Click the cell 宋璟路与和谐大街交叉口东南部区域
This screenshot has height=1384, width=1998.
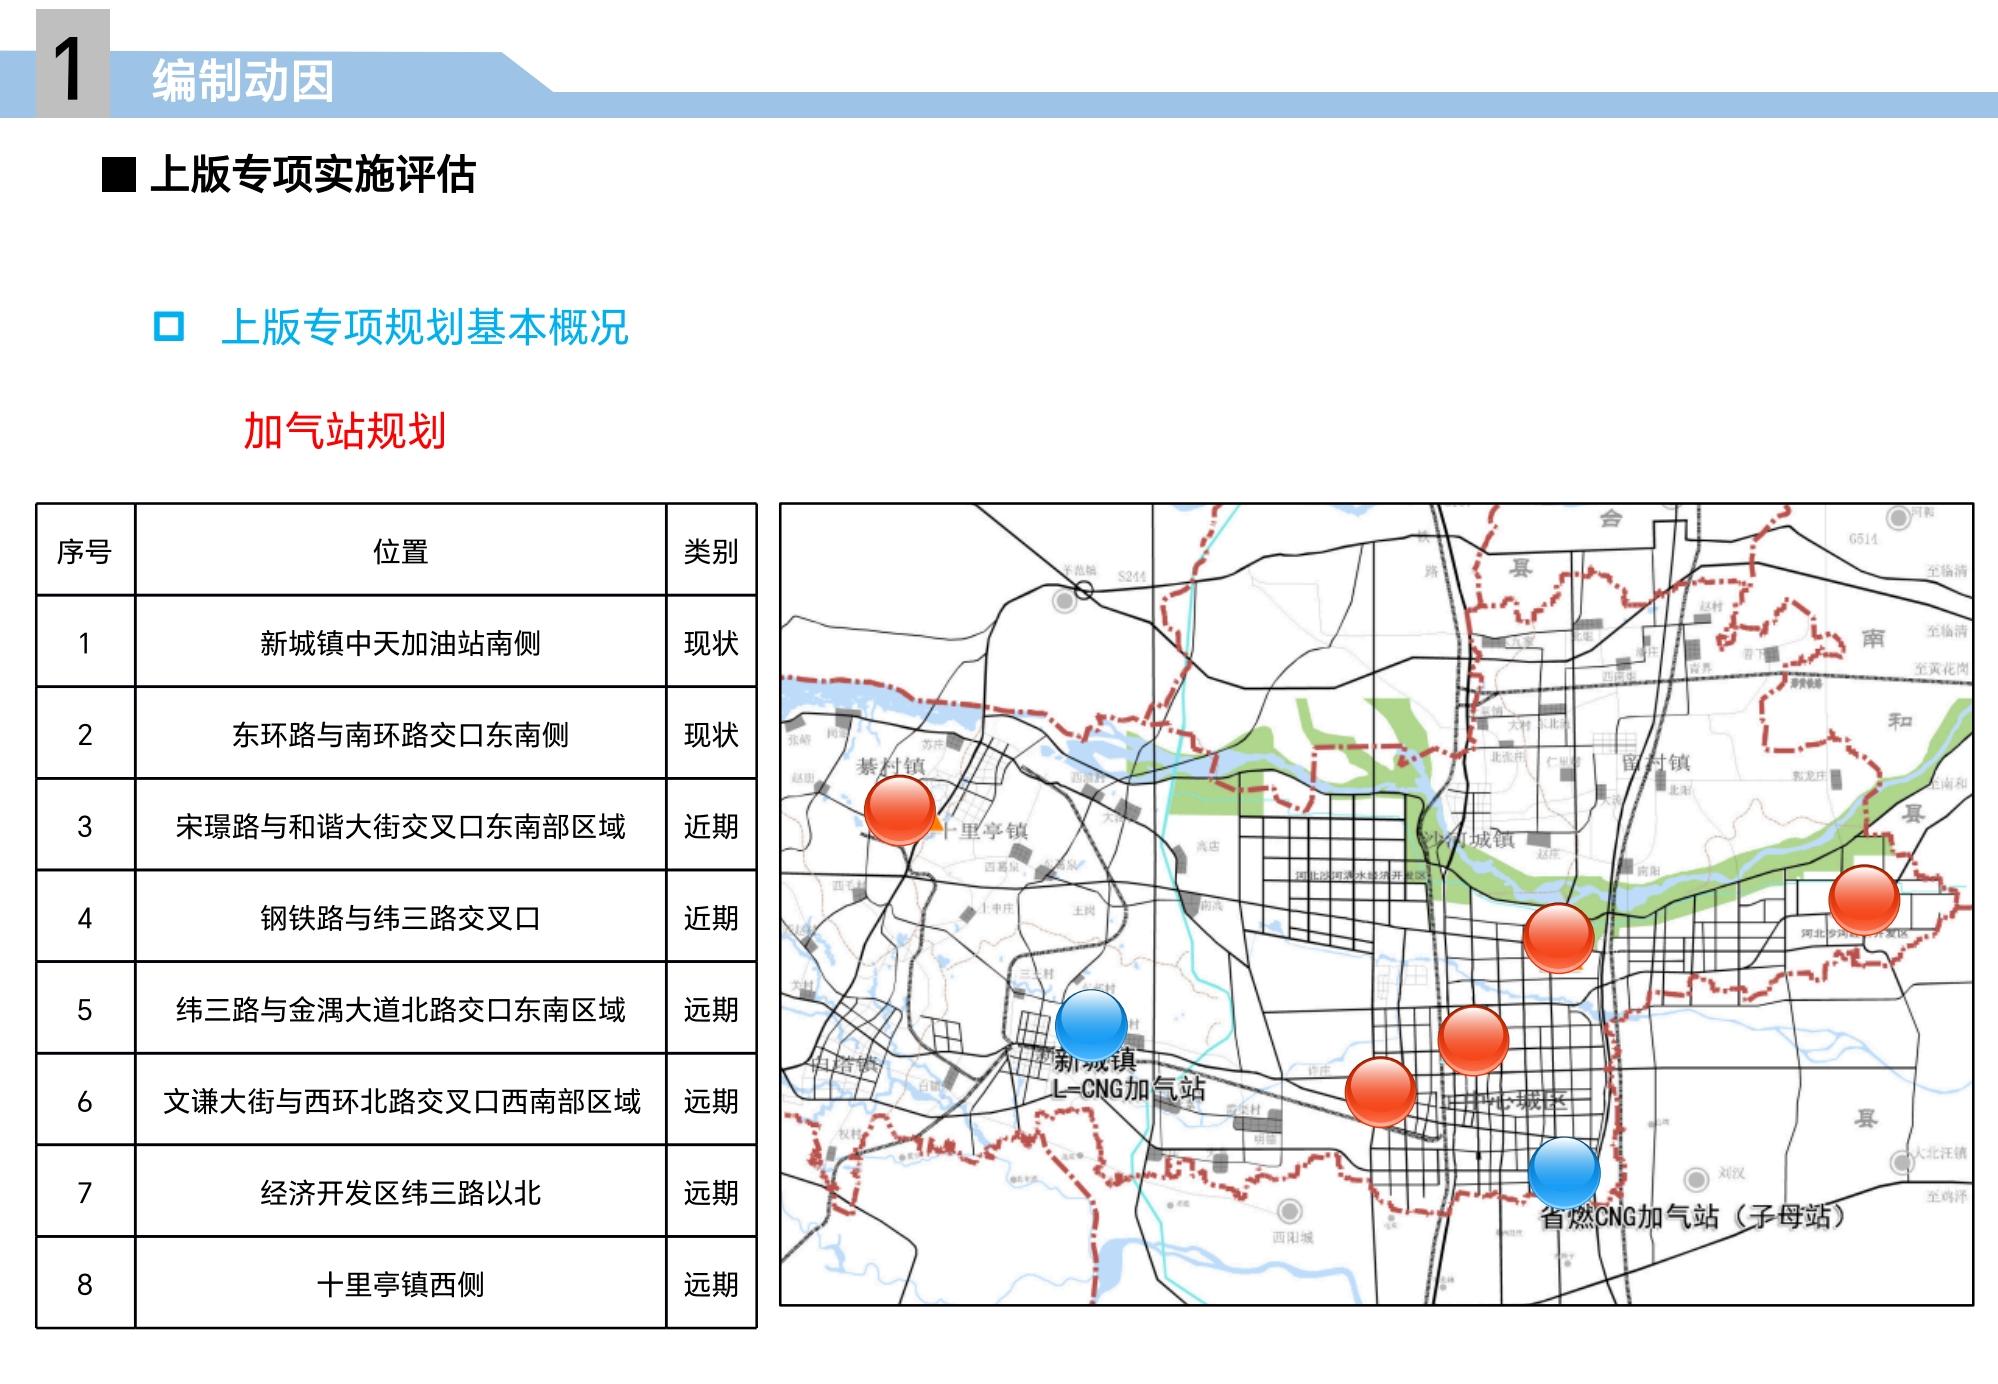point(400,826)
